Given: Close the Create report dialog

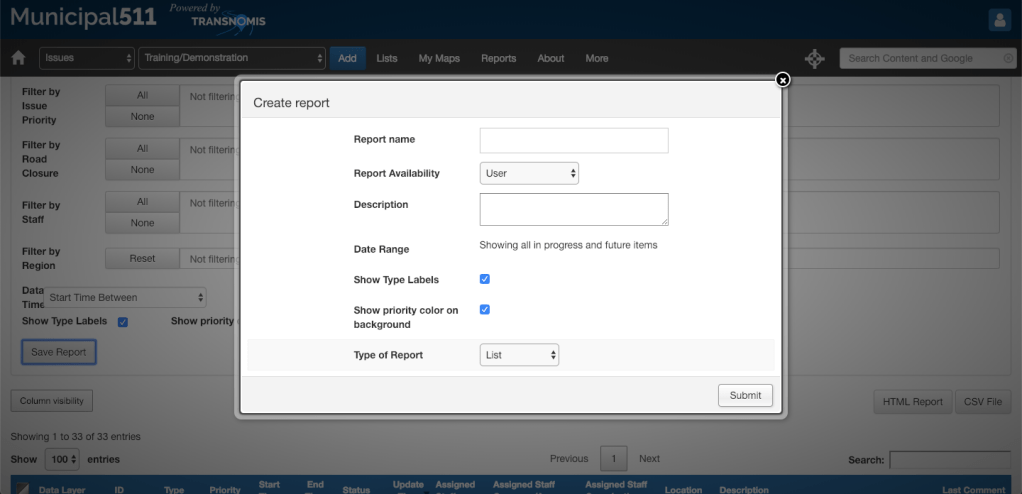Looking at the screenshot, I should click(783, 80).
